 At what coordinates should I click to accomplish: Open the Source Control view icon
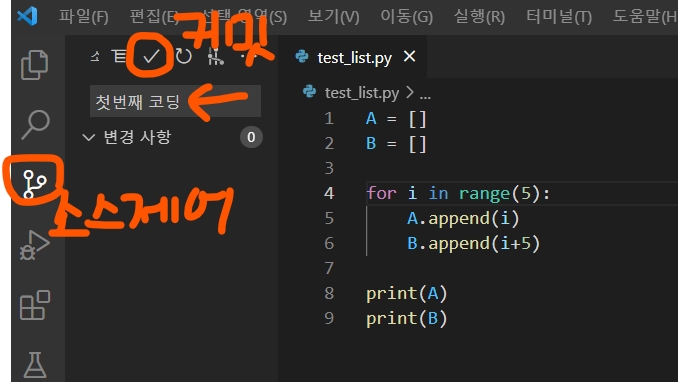point(35,184)
